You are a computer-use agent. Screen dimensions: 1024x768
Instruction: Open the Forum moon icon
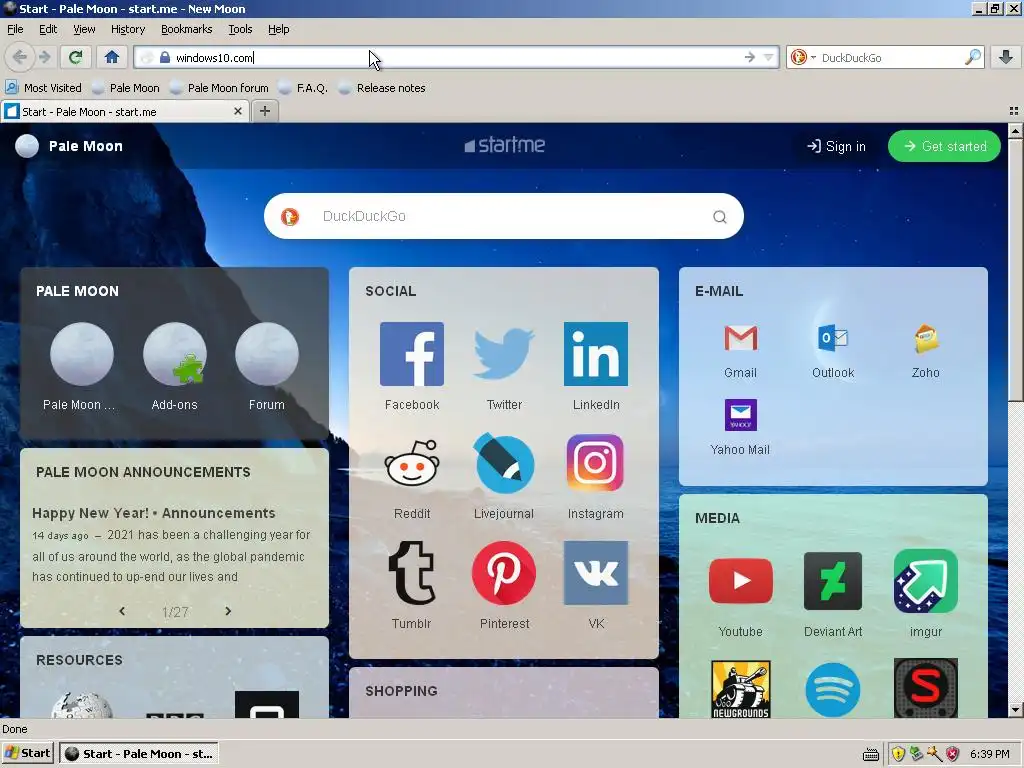click(266, 354)
